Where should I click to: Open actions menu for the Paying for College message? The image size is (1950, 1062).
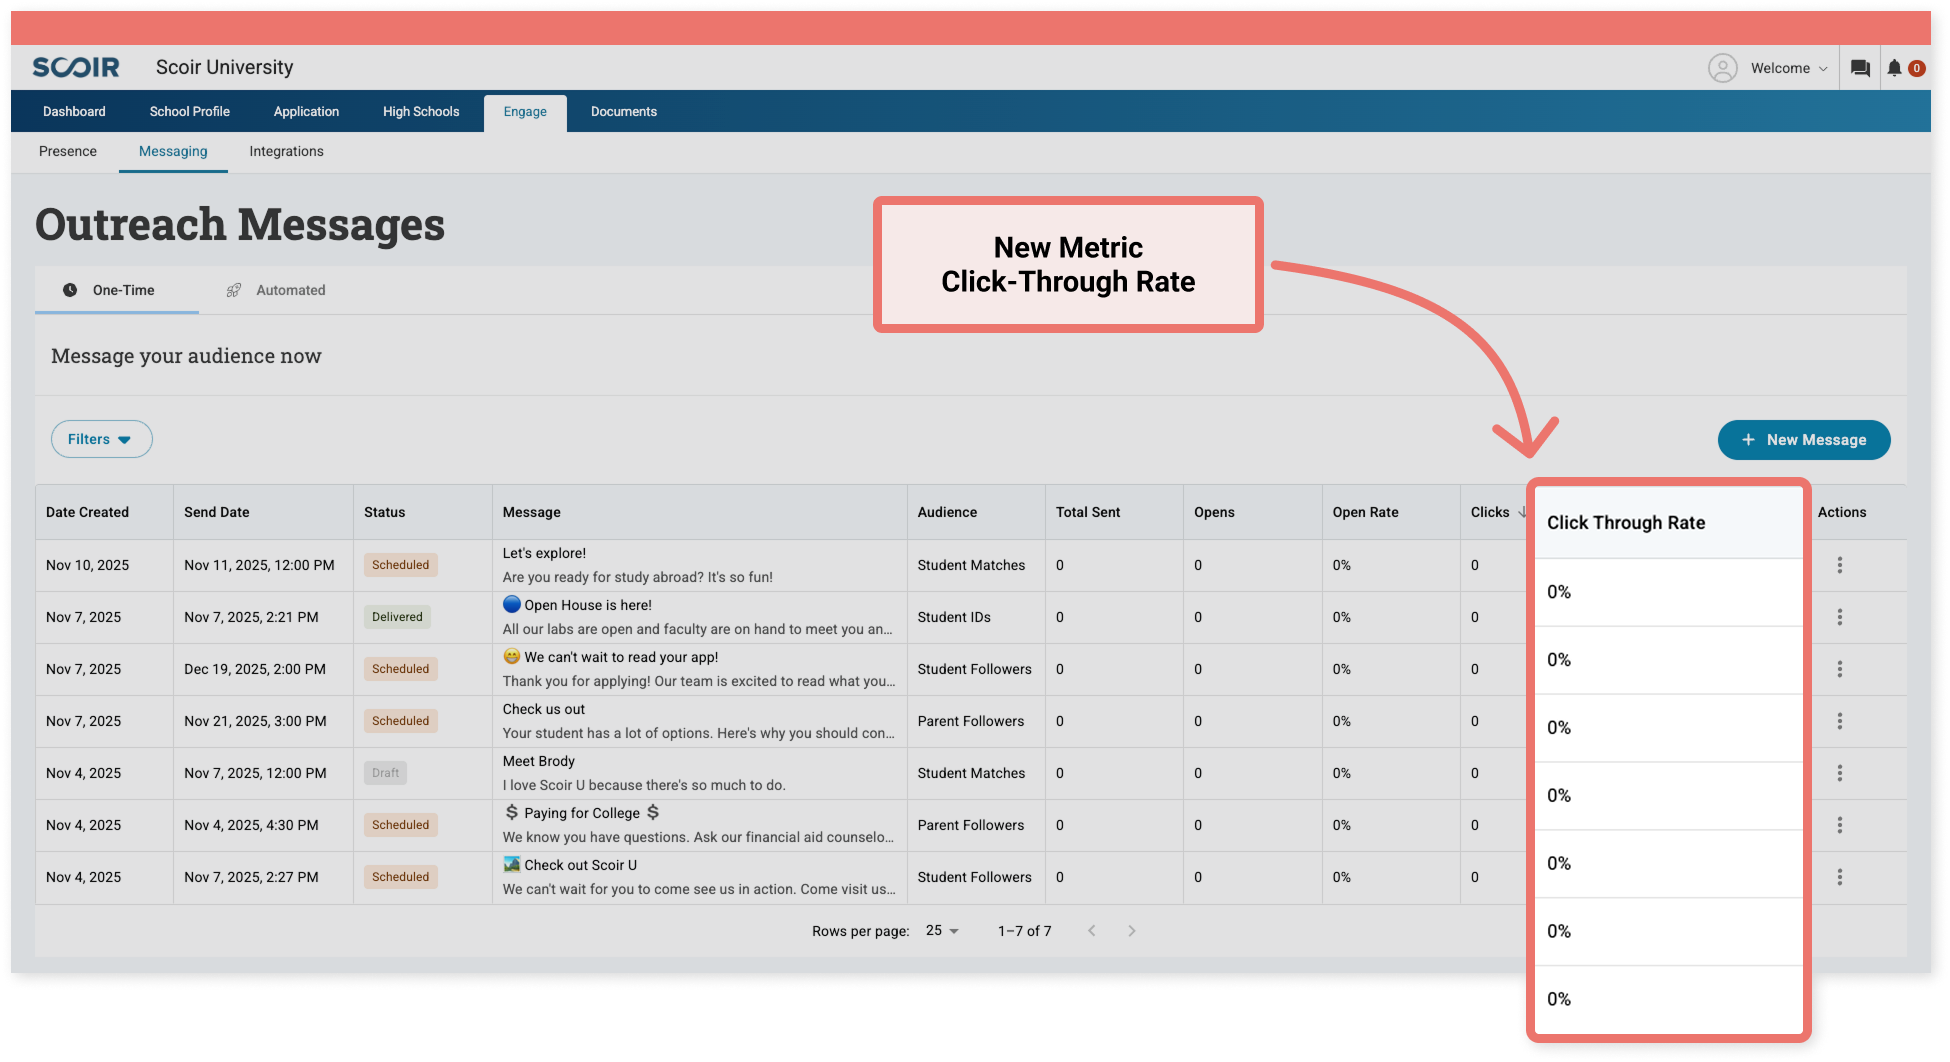[x=1840, y=824]
